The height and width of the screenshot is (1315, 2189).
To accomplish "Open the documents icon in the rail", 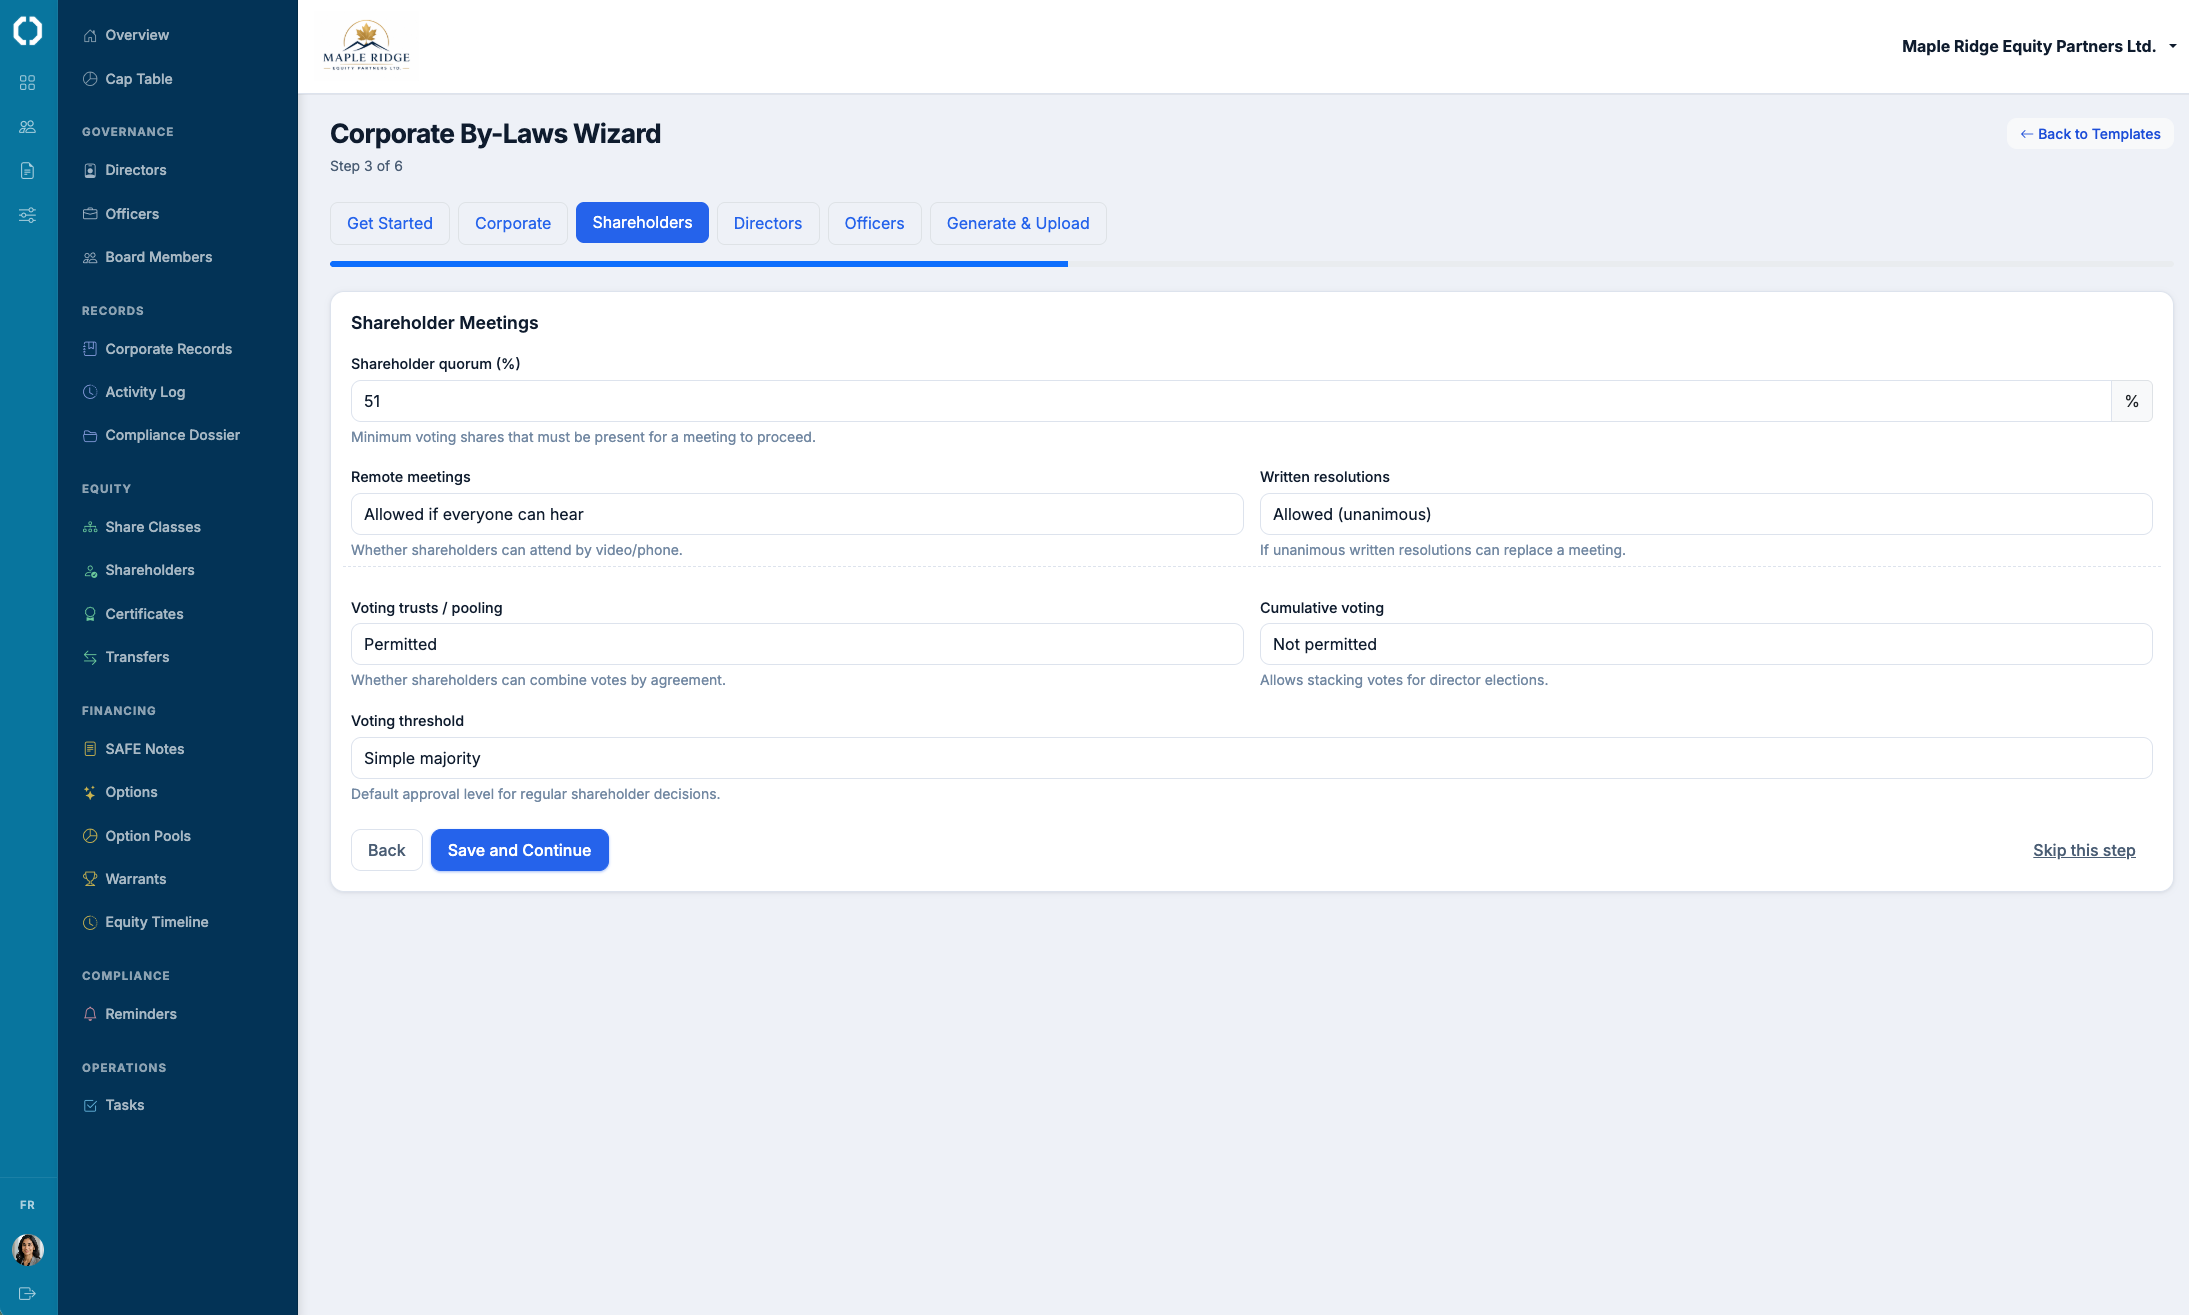I will (x=28, y=171).
